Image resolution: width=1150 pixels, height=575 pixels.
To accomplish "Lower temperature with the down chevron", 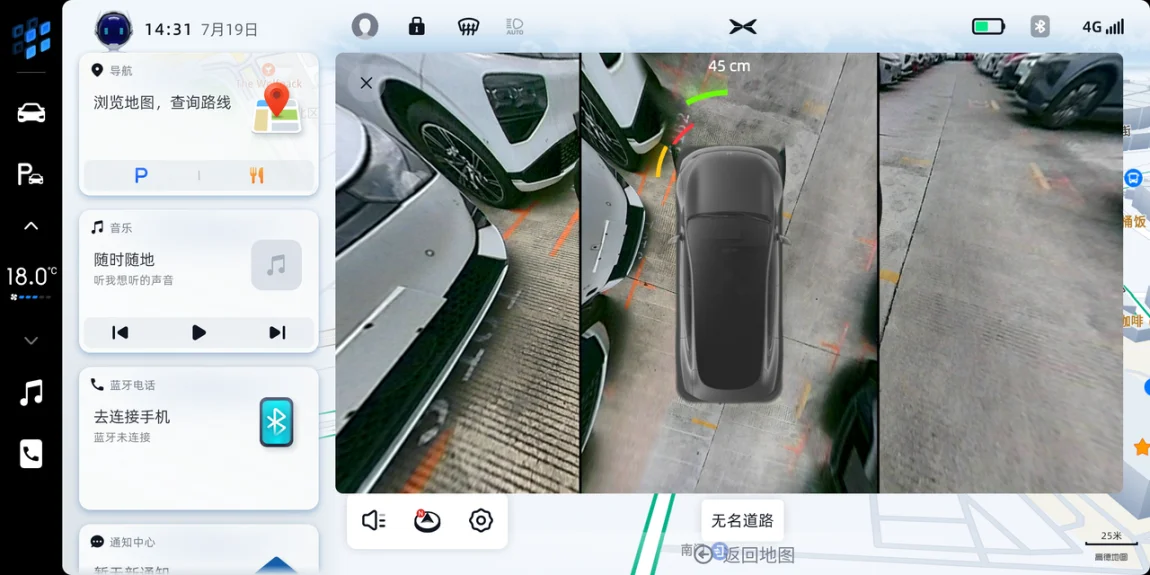I will 31,341.
